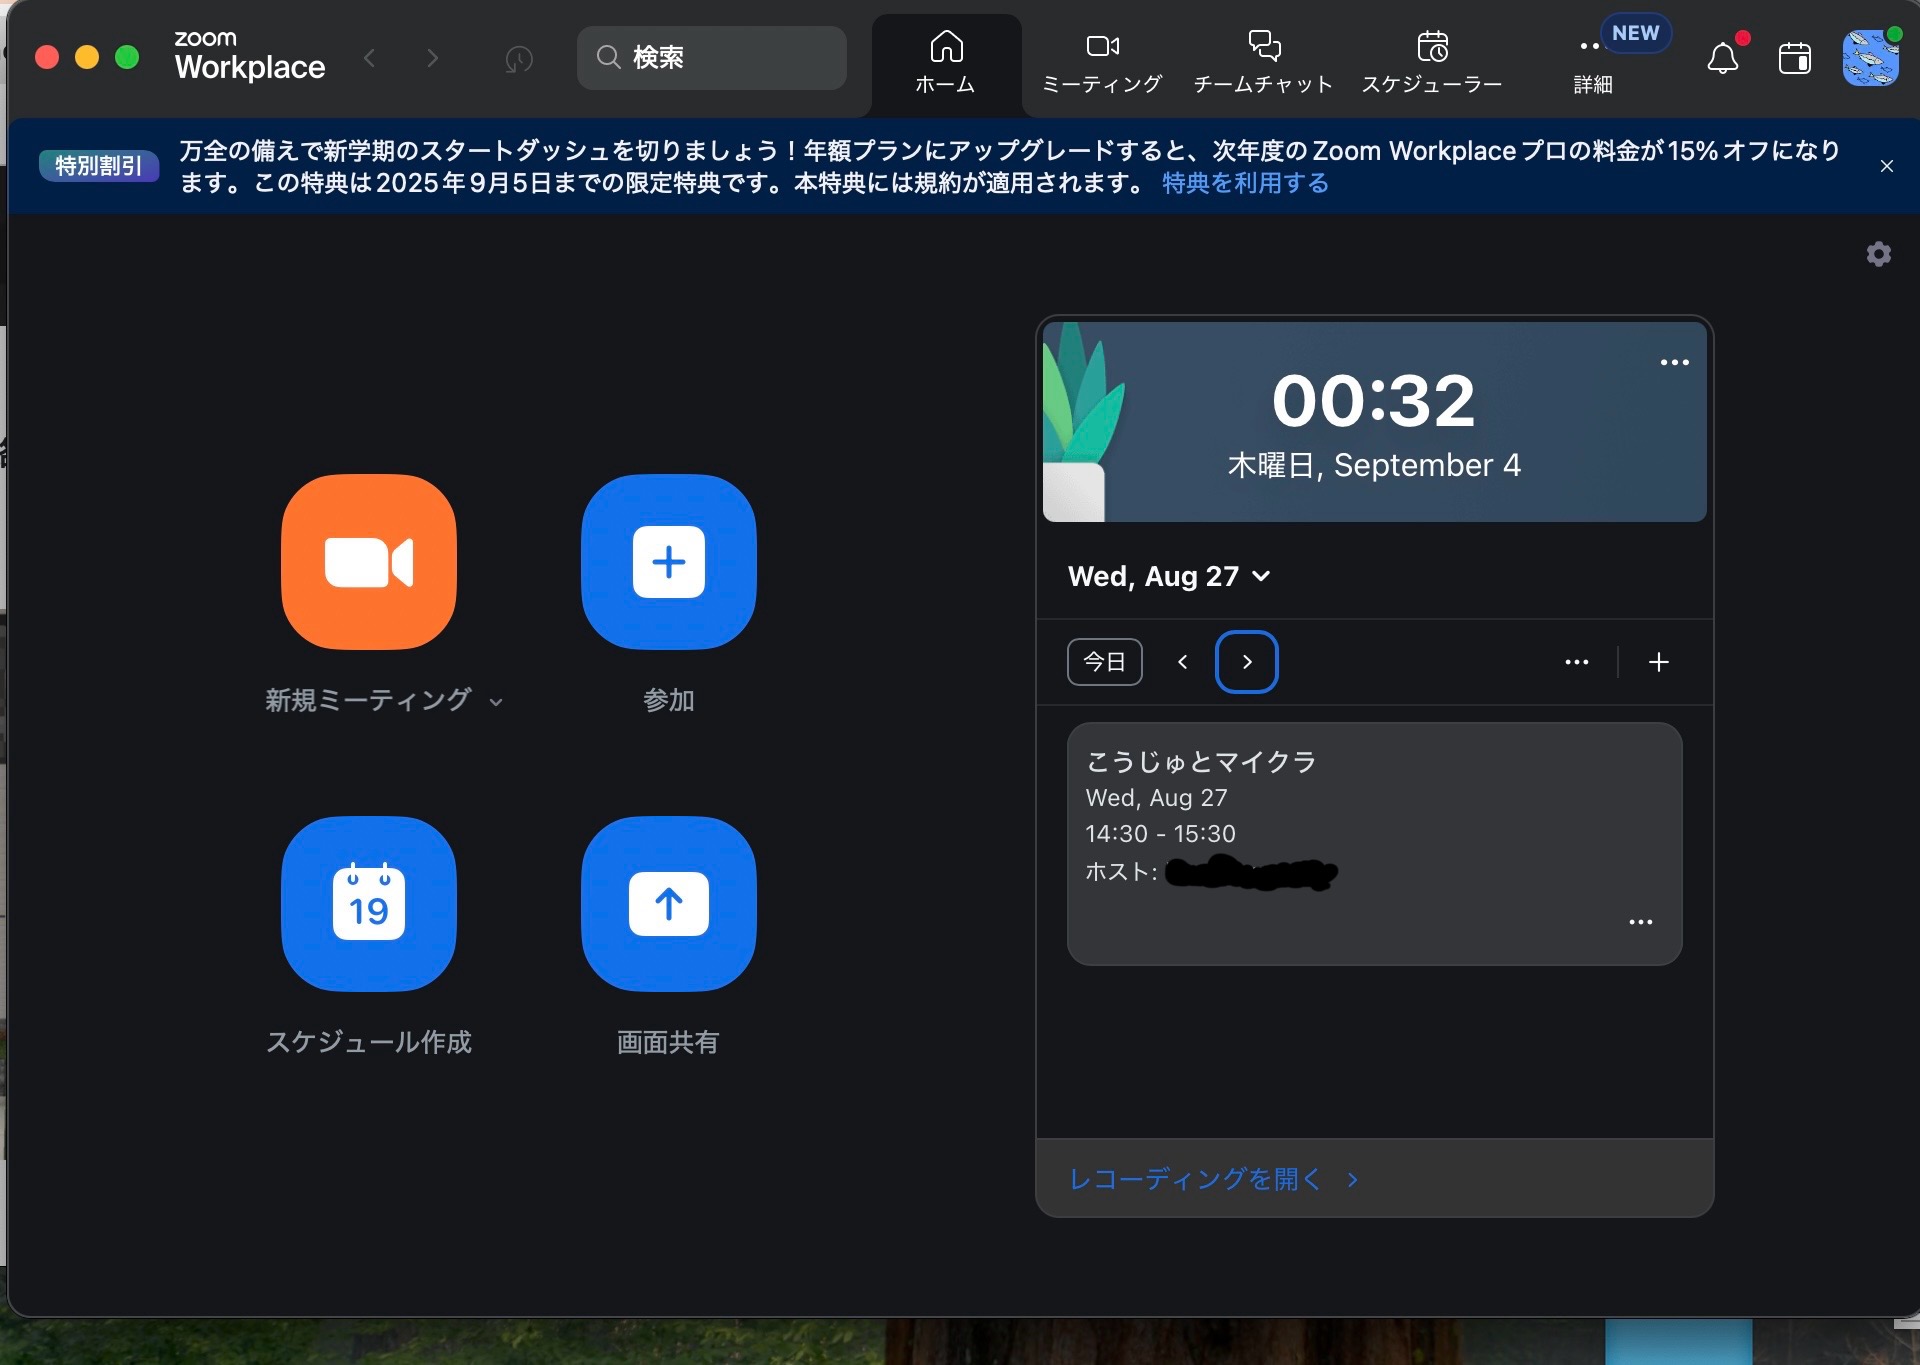Open the 詳細 more menu
The image size is (1920, 1365).
(1593, 66)
